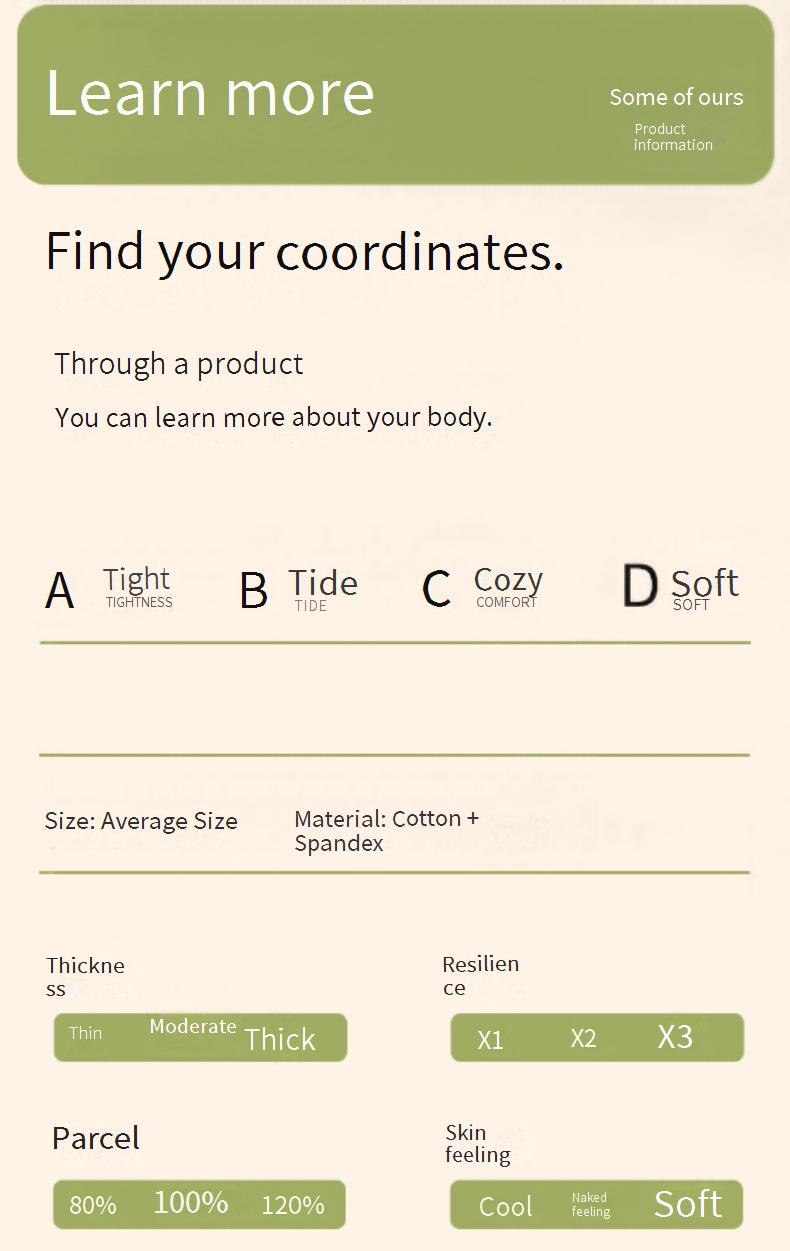Choose the 80% parcel option
790x1251 pixels.
(93, 1206)
